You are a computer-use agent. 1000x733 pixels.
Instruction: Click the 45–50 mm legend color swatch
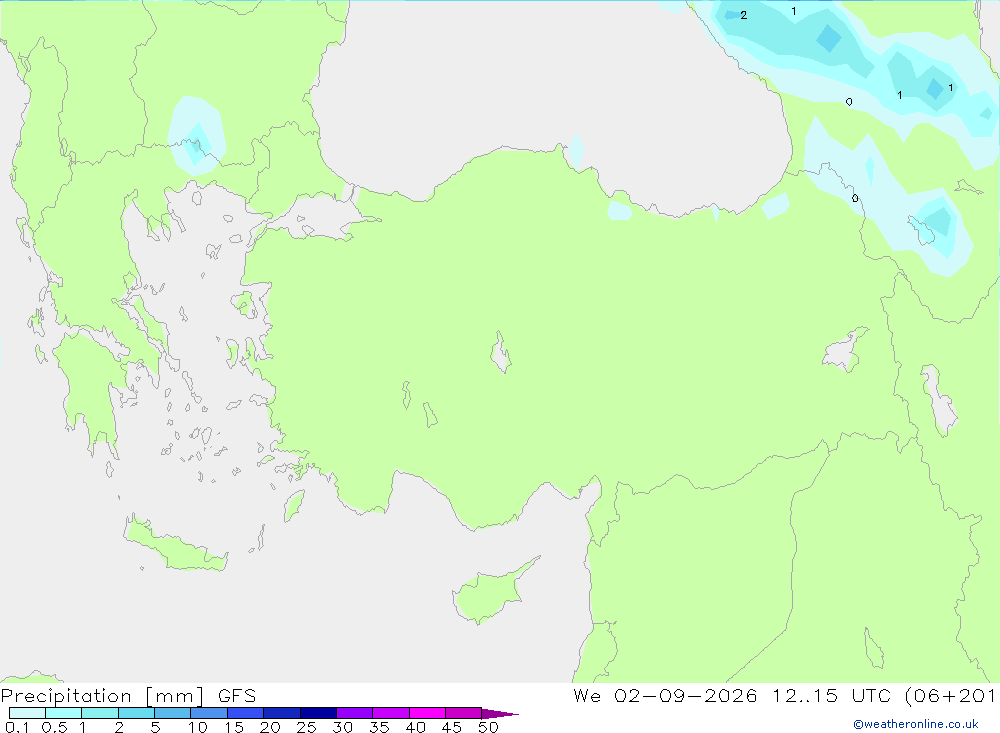[x=464, y=713]
